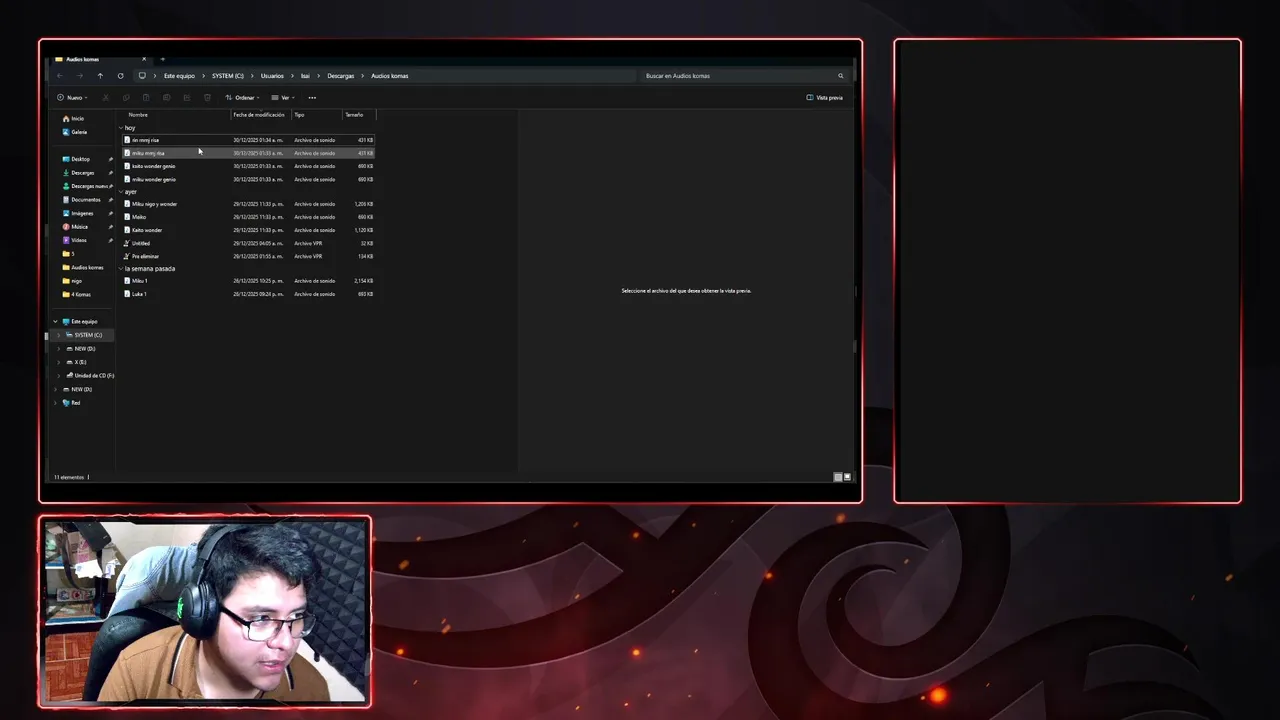Switch to details view icon in status bar

click(x=838, y=477)
